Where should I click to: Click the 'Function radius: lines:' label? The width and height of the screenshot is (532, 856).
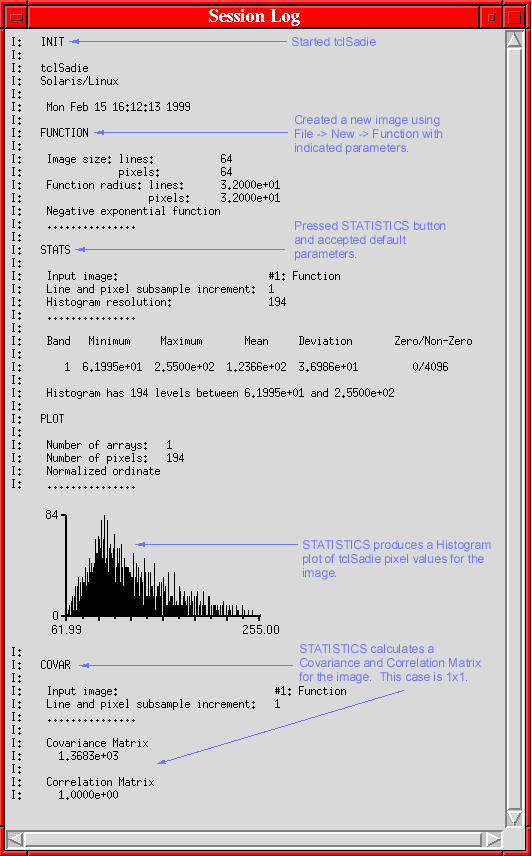(116, 185)
